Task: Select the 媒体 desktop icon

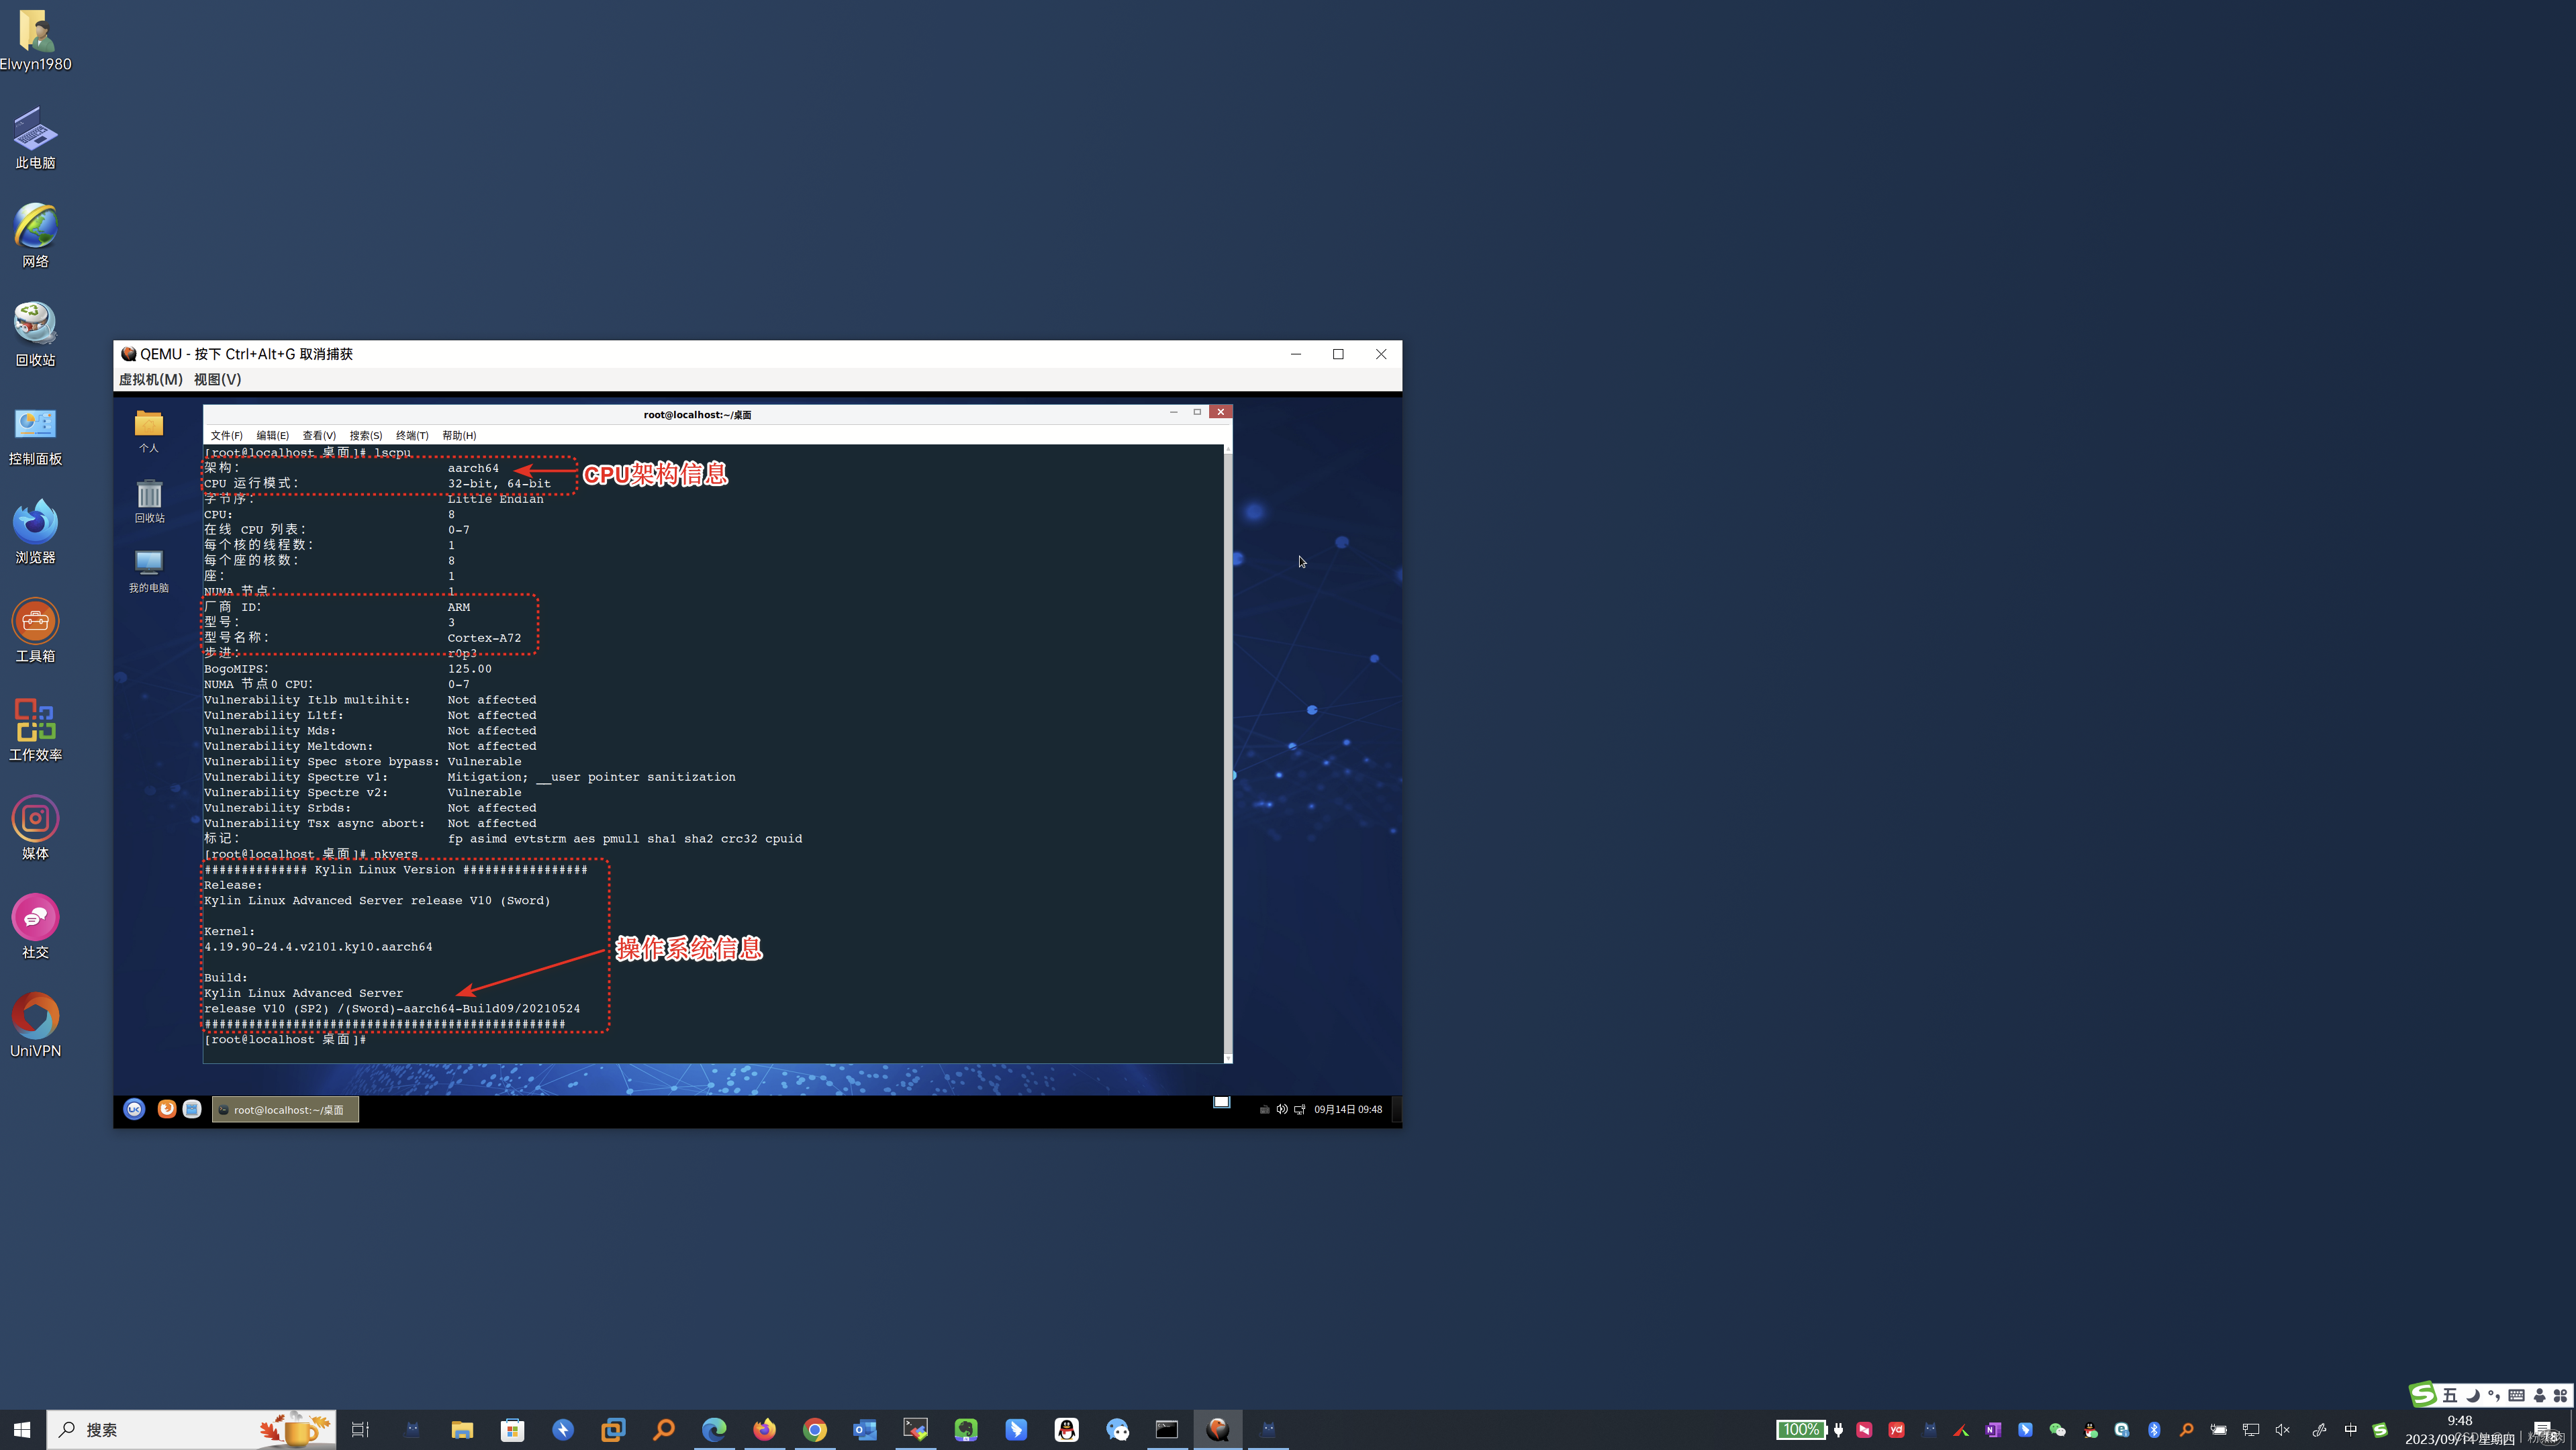Action: coord(35,829)
